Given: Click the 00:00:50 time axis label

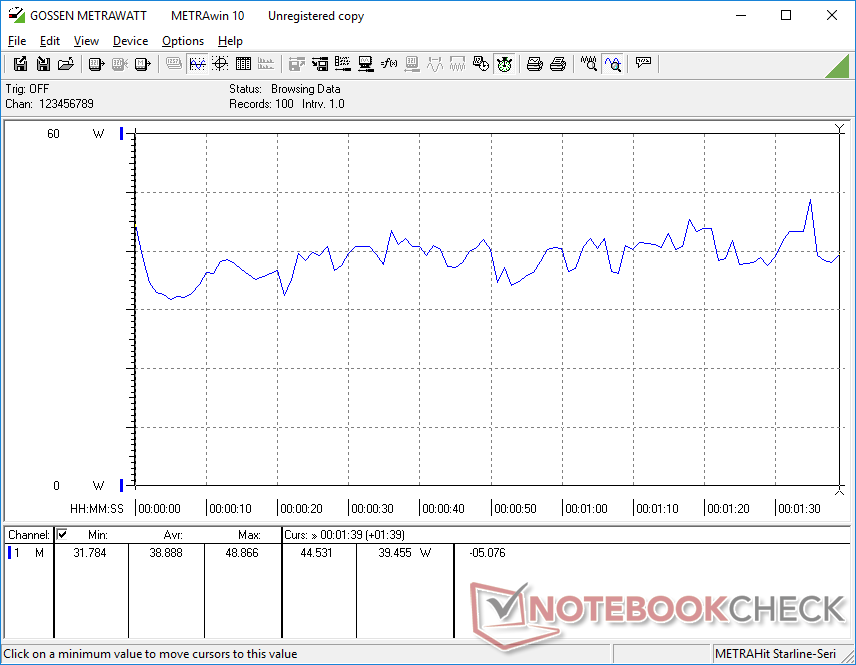Looking at the screenshot, I should 515,509.
